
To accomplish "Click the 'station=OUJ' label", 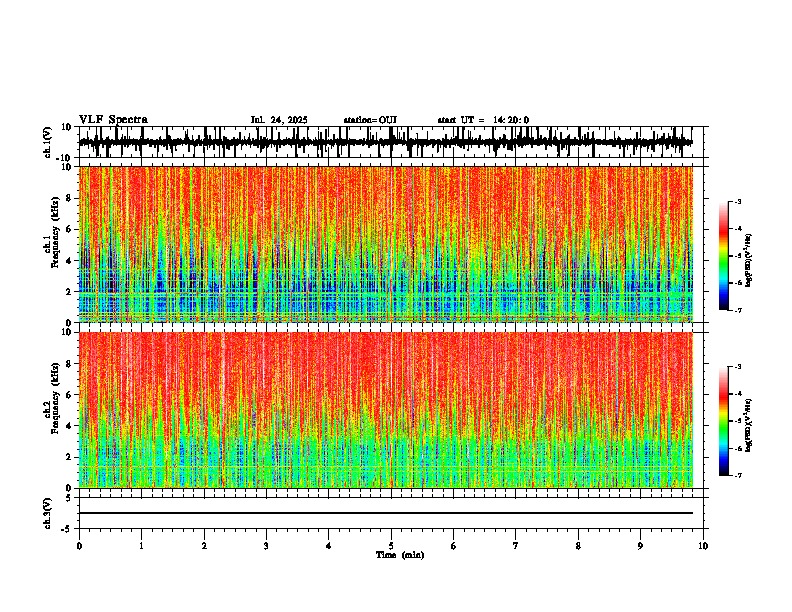I will click(x=370, y=120).
